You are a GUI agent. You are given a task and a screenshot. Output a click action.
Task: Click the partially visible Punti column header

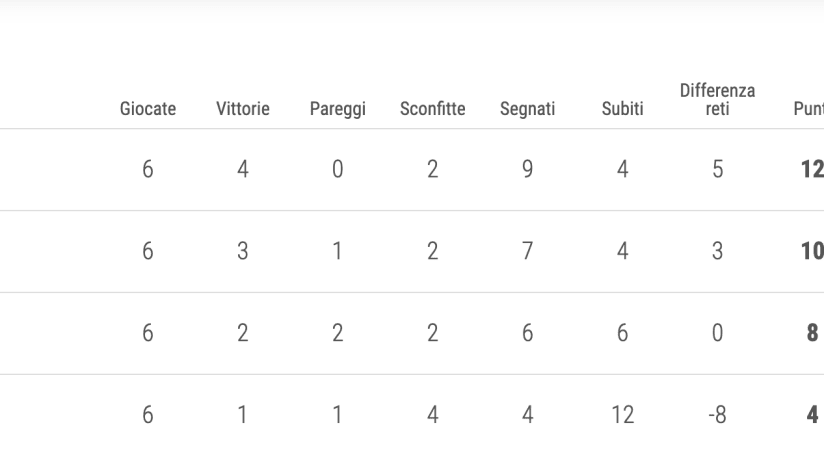[808, 110]
